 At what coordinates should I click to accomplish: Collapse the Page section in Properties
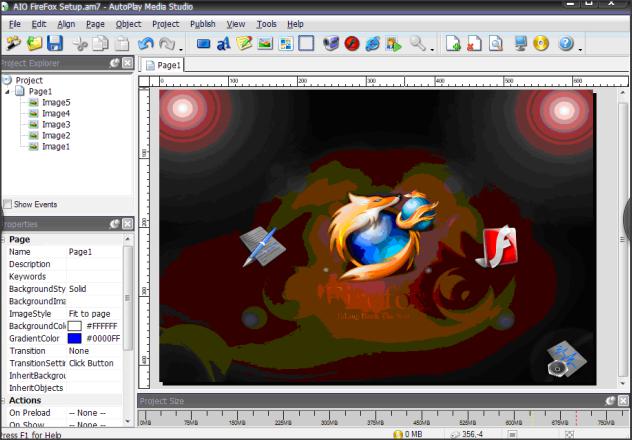[x=3, y=240]
